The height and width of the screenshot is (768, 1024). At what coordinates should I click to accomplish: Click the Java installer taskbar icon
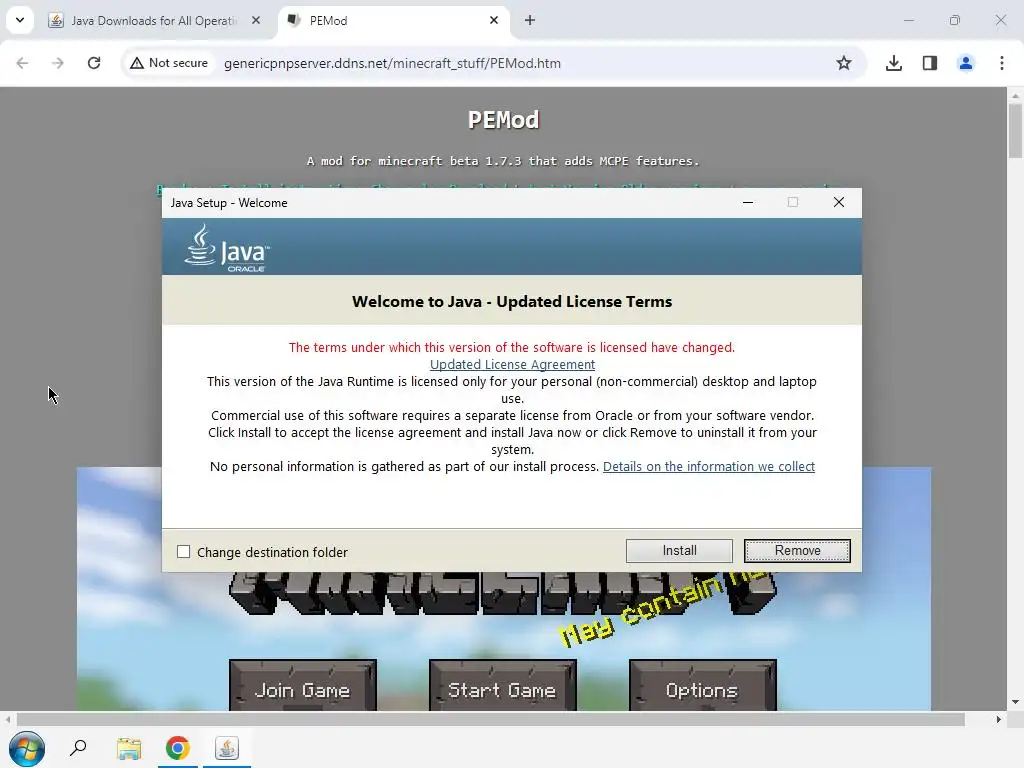pyautogui.click(x=227, y=748)
